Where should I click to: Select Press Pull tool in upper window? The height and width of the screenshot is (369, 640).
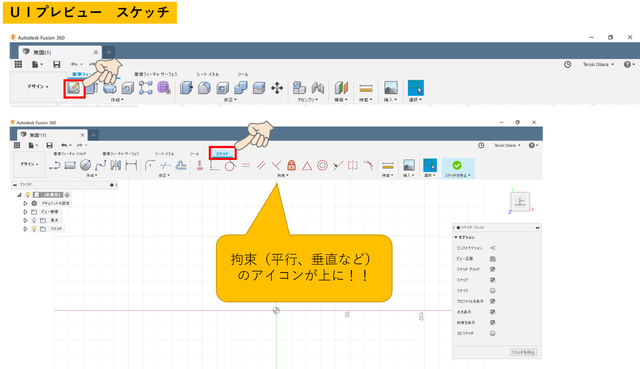coord(186,87)
